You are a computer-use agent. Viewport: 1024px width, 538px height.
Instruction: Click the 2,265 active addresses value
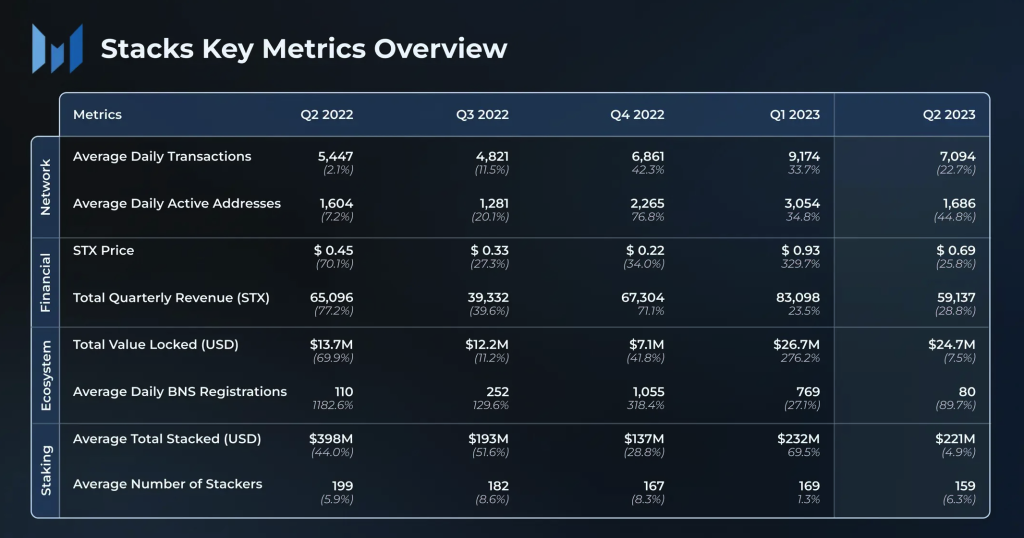pos(647,204)
